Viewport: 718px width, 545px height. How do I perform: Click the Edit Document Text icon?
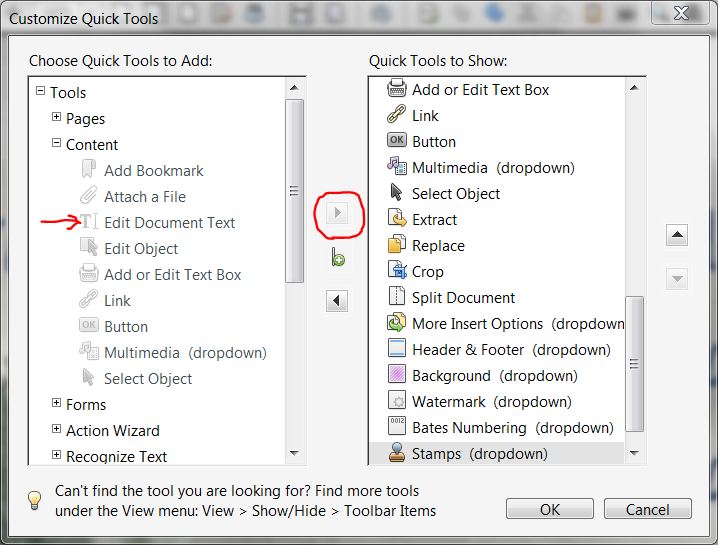(x=89, y=221)
